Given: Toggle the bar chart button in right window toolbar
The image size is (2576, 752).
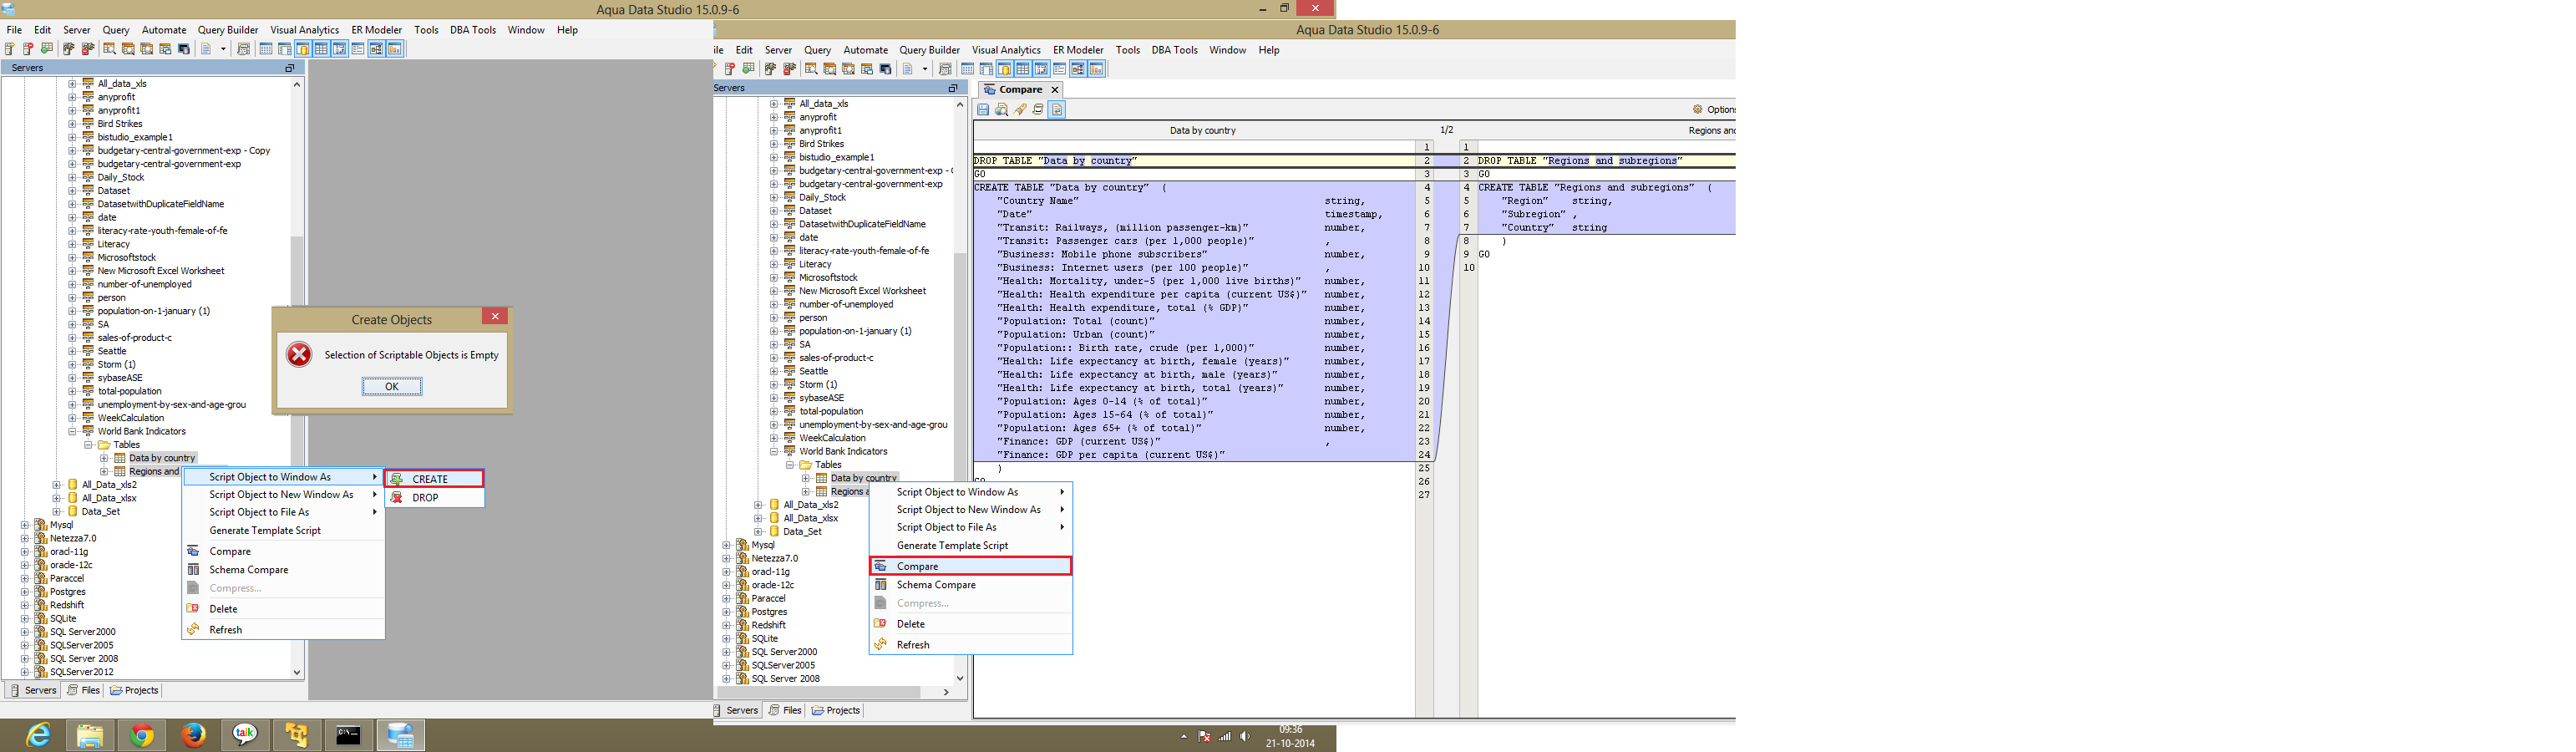Looking at the screenshot, I should click(1097, 69).
